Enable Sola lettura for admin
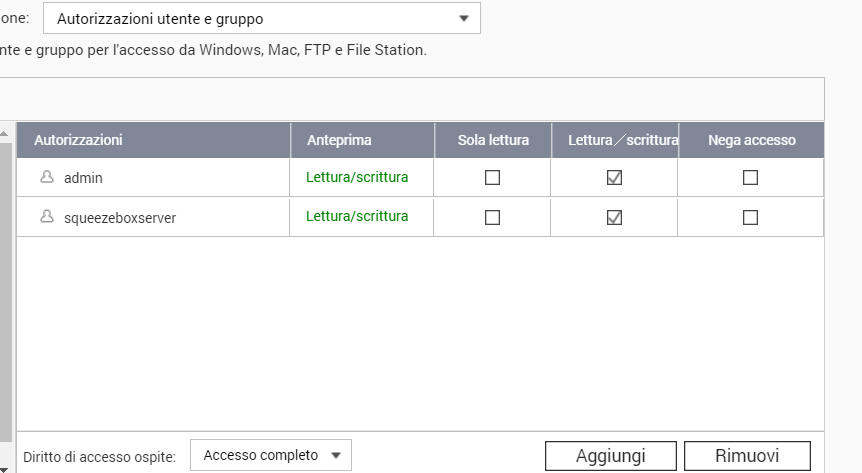This screenshot has height=473, width=862. click(x=492, y=178)
